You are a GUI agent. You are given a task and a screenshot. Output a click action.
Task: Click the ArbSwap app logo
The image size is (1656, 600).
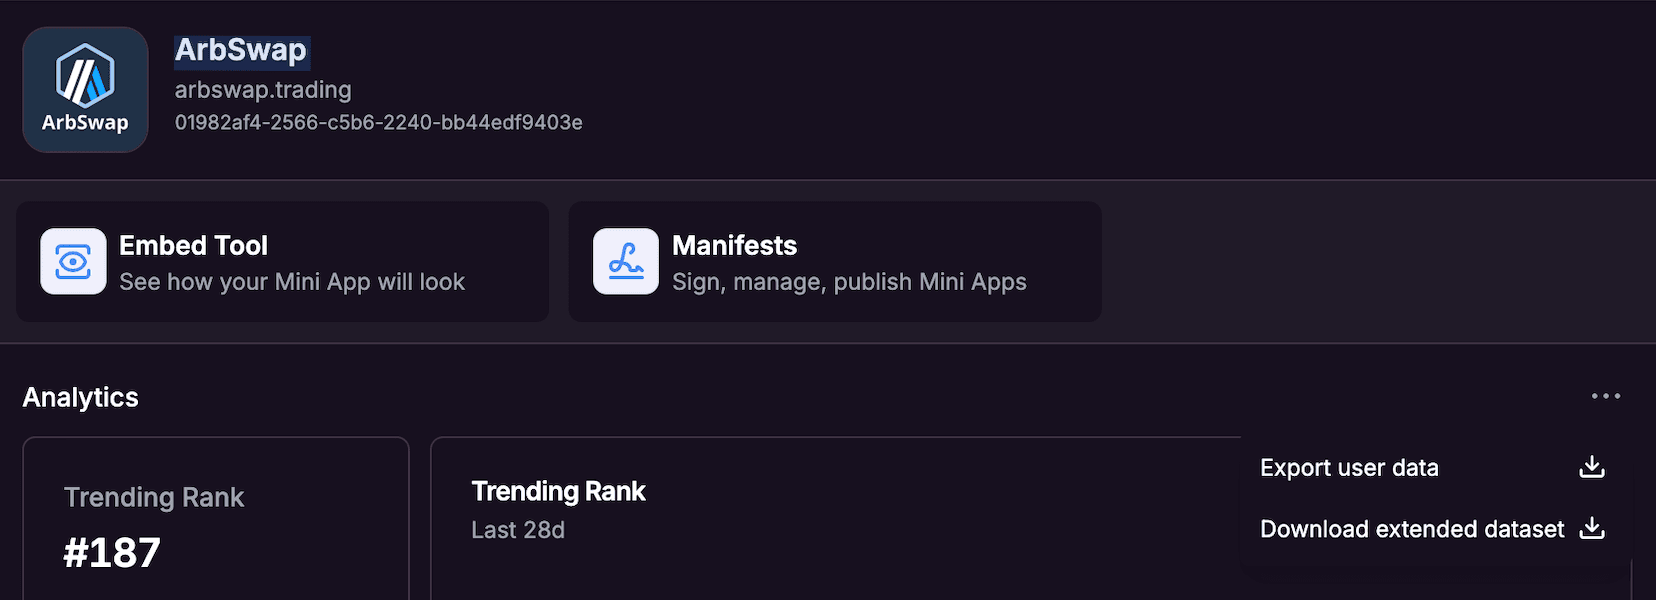click(x=85, y=90)
